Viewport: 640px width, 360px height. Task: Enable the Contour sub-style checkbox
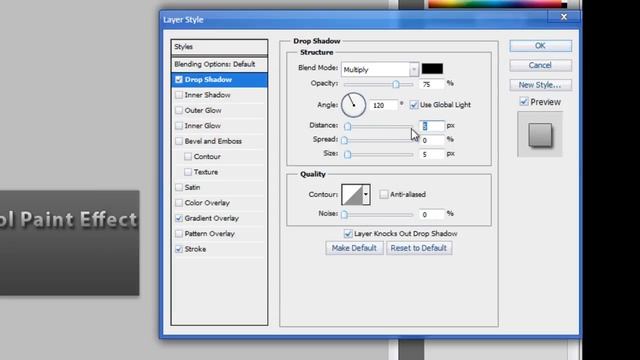(188, 157)
